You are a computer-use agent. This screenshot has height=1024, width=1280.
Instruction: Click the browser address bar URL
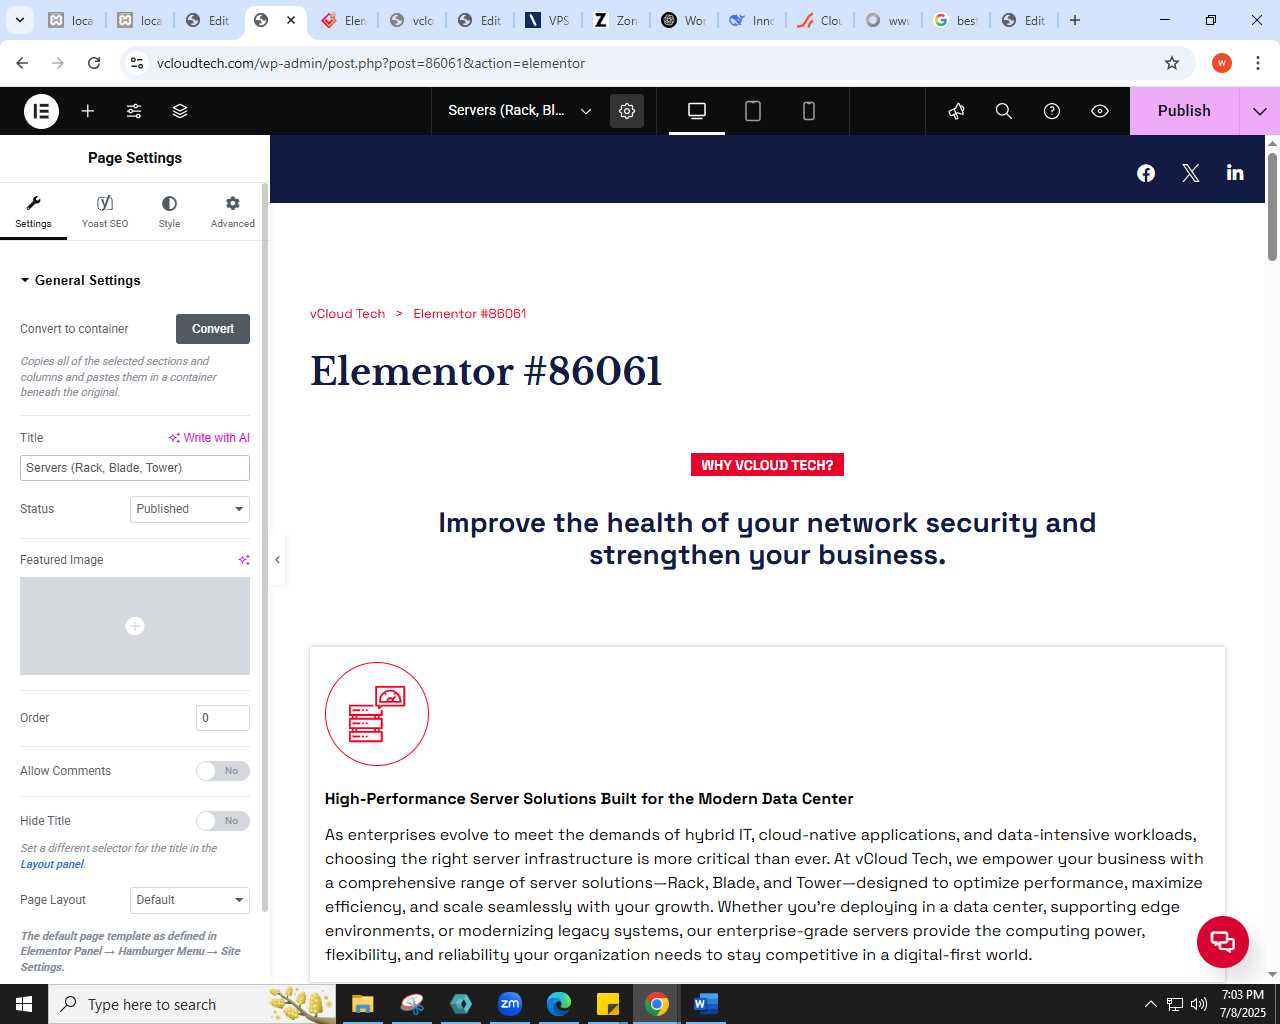click(371, 63)
